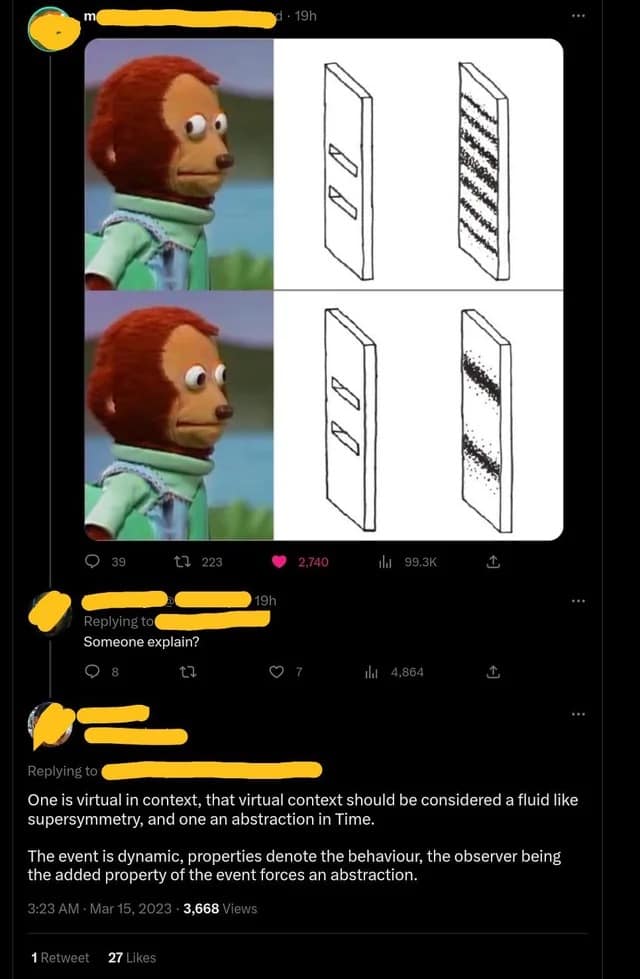Open the 19h timestamp on top tweet

pyautogui.click(x=305, y=17)
